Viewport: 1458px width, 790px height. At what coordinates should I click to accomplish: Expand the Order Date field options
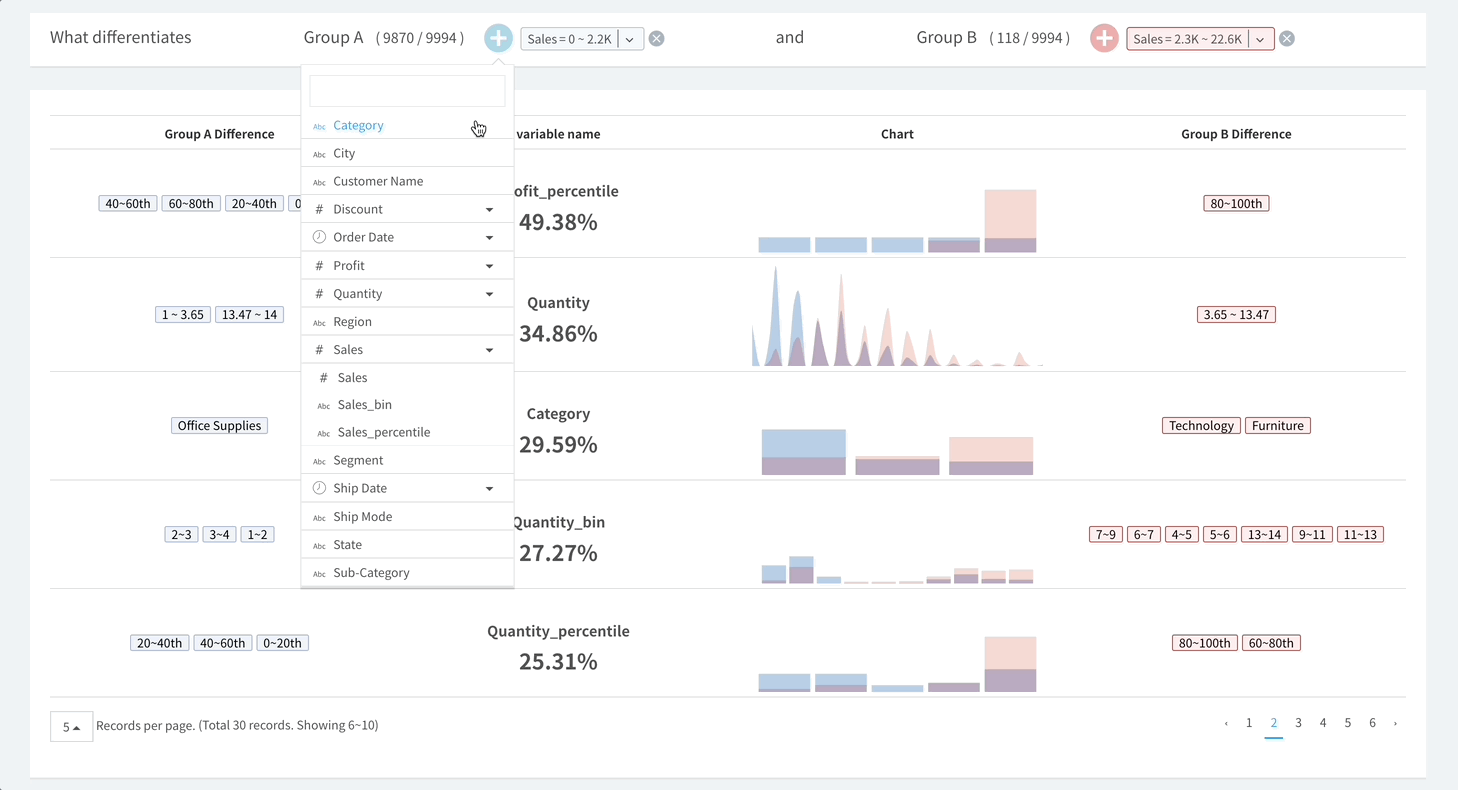[489, 238]
